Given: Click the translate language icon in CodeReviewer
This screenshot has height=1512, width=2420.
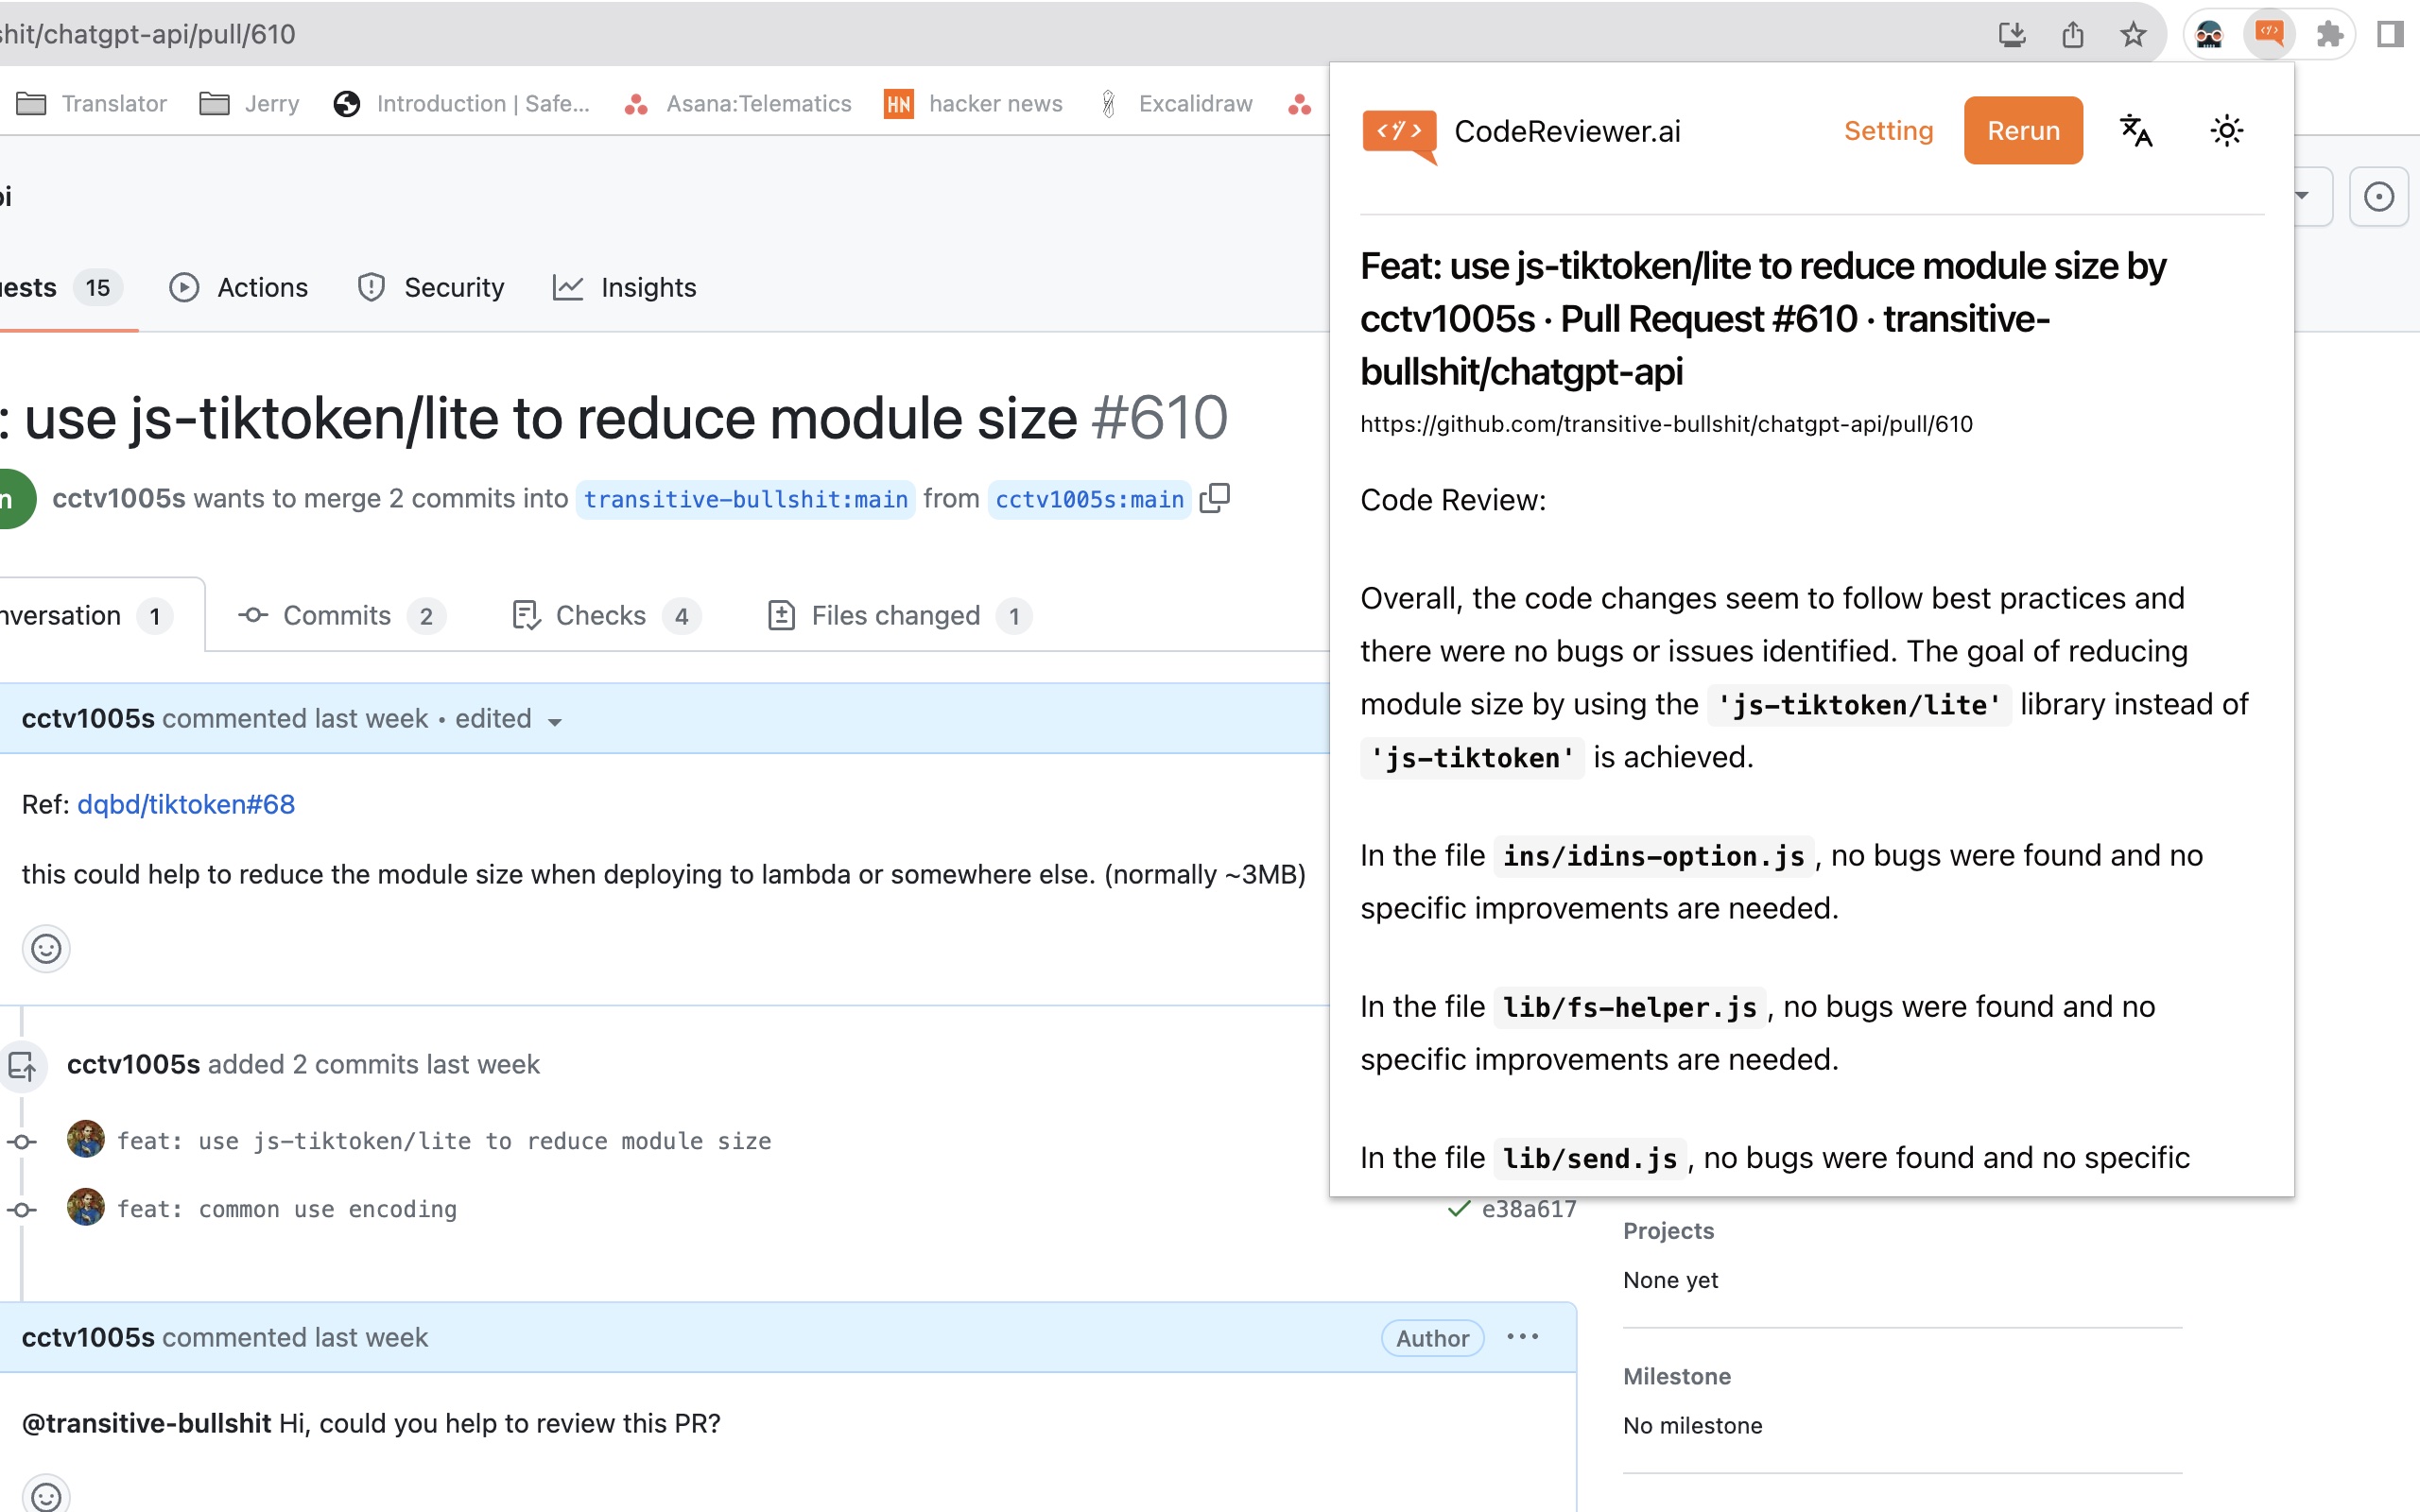Looking at the screenshot, I should tap(2136, 131).
